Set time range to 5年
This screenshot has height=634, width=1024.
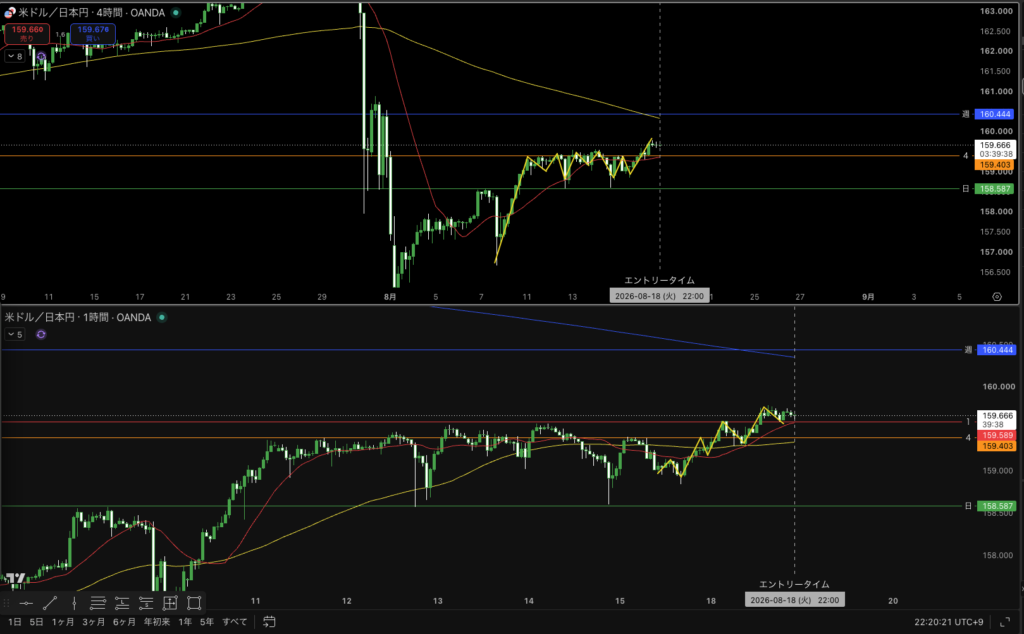pos(206,622)
